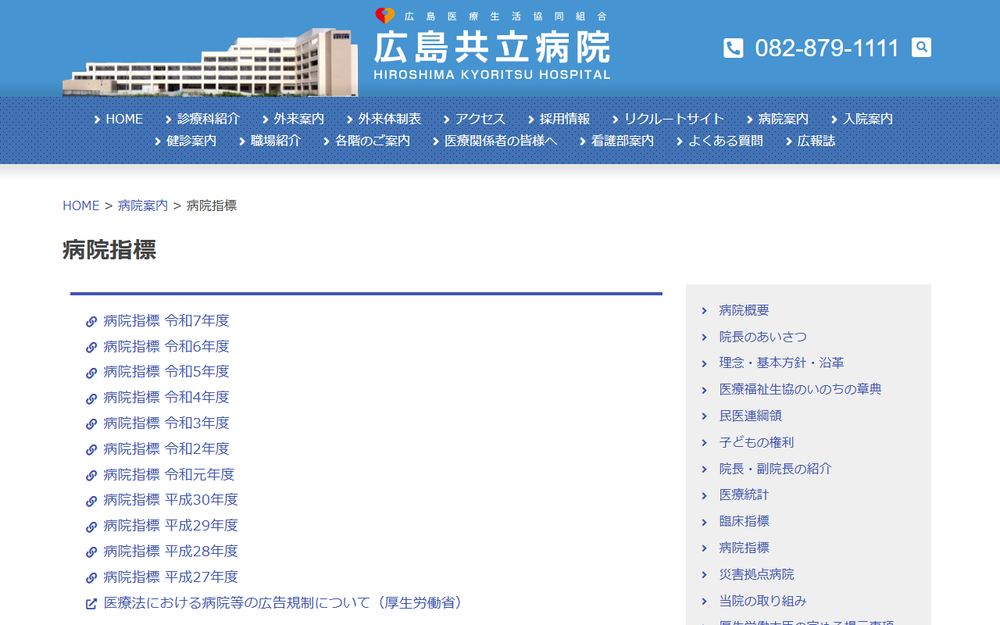The width and height of the screenshot is (1000, 625).
Task: Open 病院指標 令和2年度 link
Action: point(166,449)
